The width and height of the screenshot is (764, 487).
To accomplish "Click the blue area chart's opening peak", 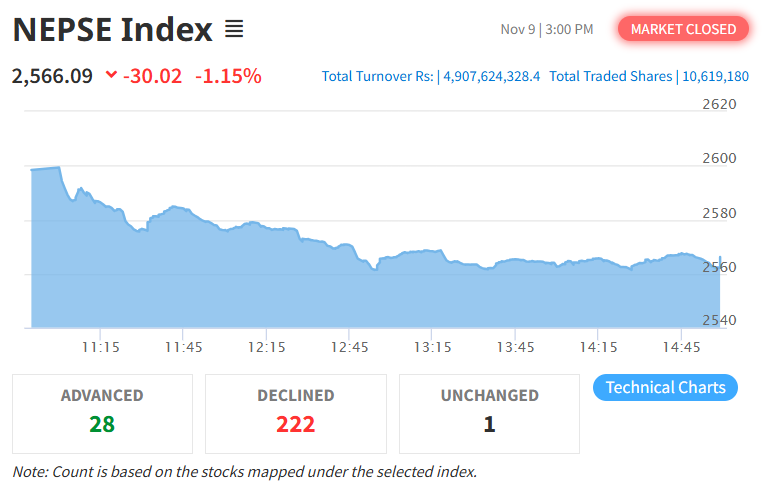I will point(58,168).
